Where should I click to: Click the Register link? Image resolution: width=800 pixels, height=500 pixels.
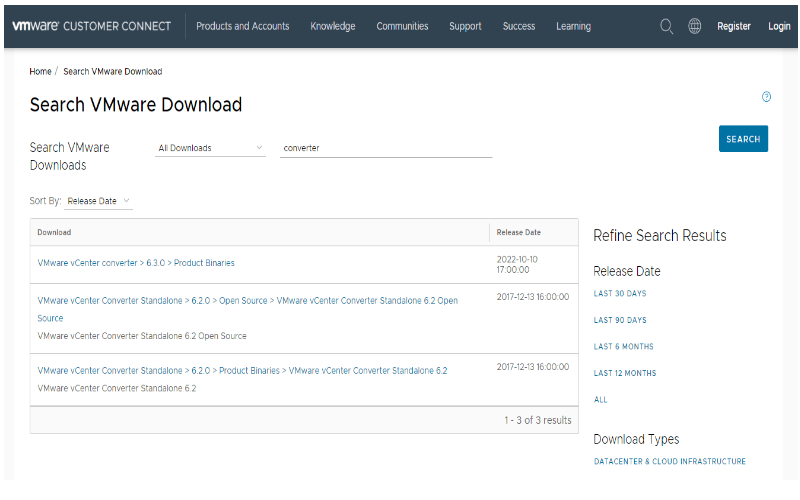coord(734,26)
